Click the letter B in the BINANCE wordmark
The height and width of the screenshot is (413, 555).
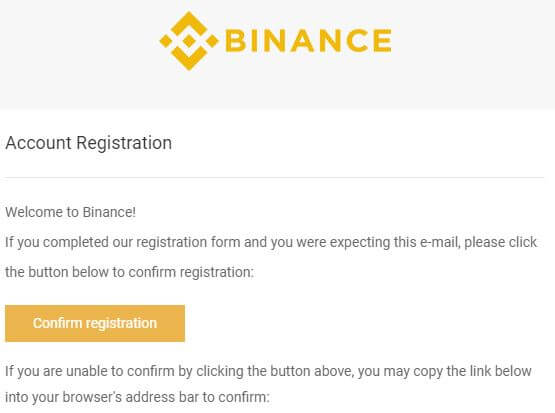point(235,41)
